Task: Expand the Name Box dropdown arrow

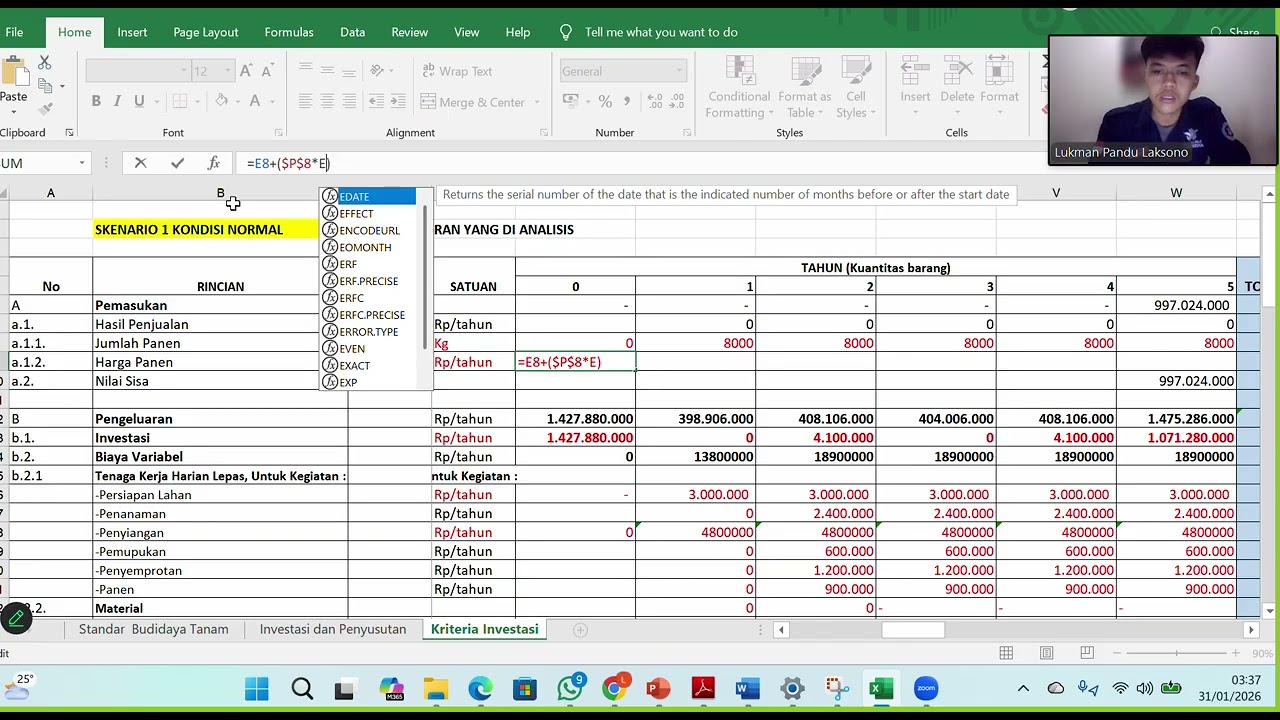Action: (82, 163)
